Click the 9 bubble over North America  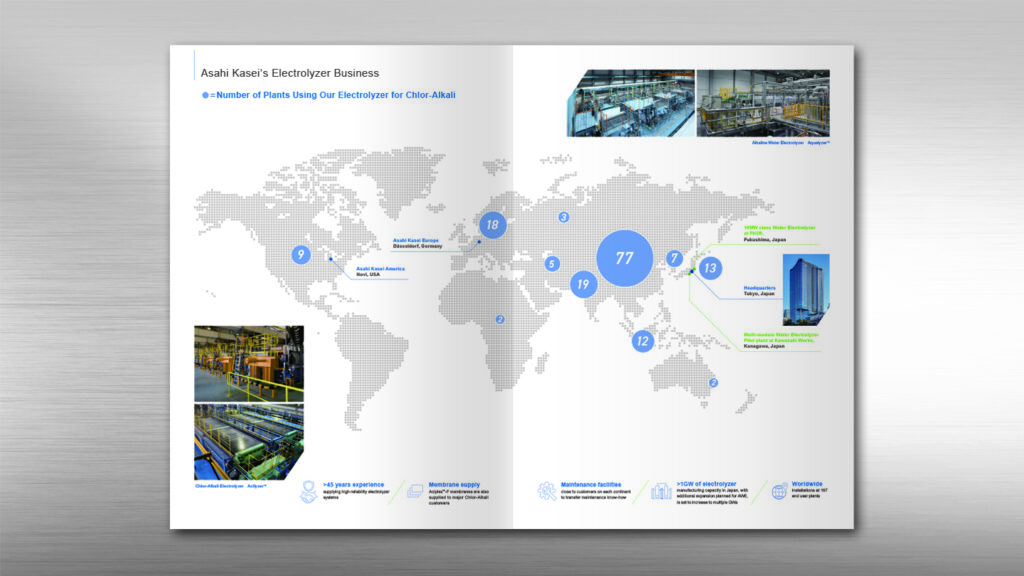[x=300, y=255]
